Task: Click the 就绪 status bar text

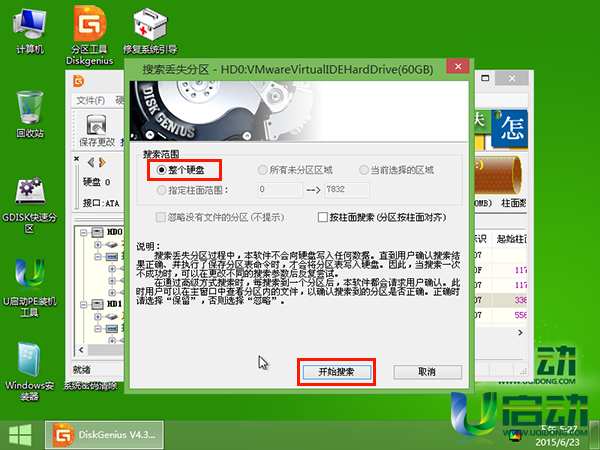Action: 82,370
